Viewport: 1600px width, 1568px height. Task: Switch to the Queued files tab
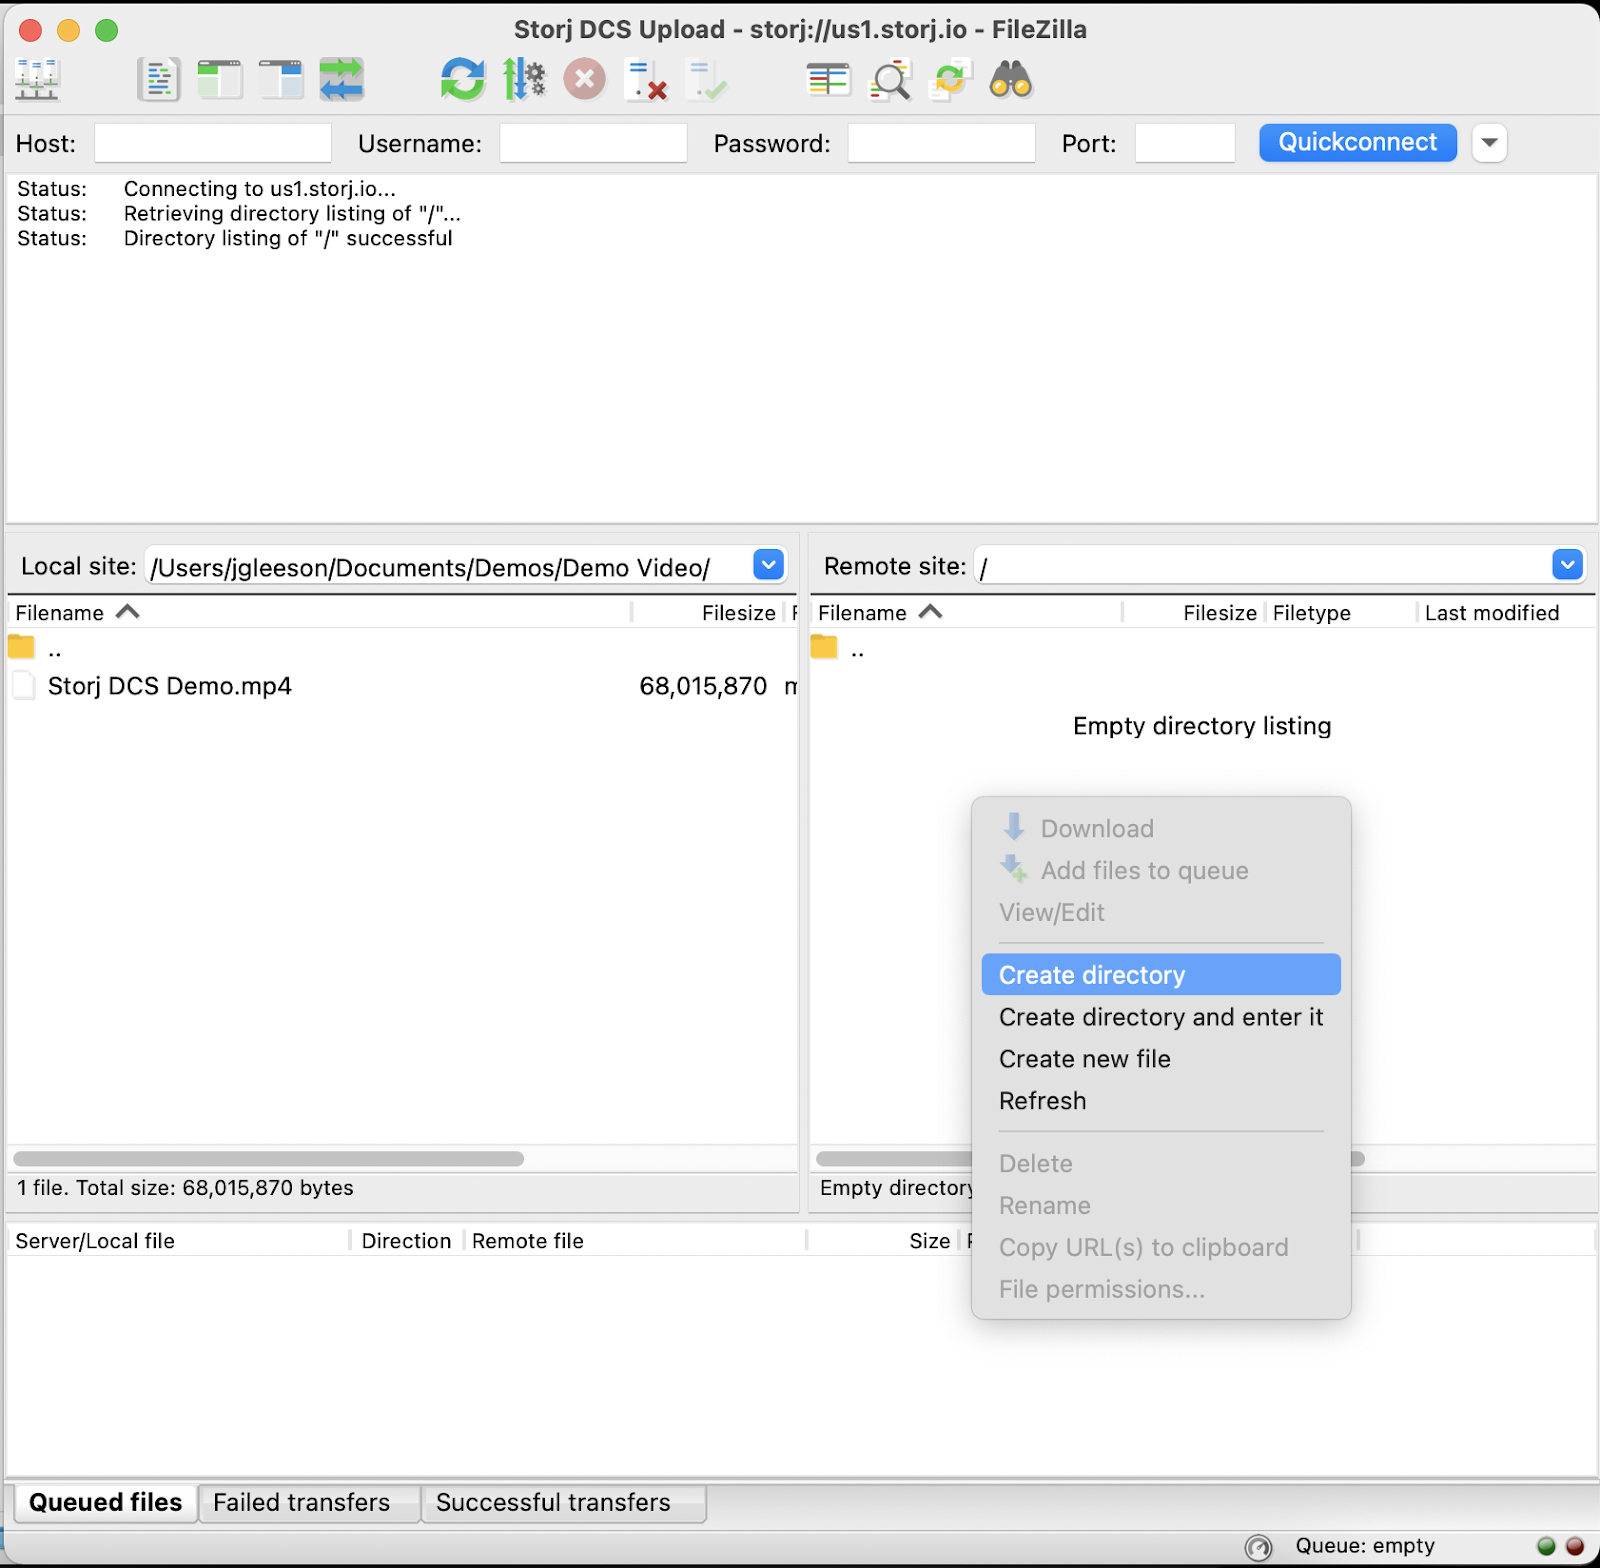pos(106,1503)
